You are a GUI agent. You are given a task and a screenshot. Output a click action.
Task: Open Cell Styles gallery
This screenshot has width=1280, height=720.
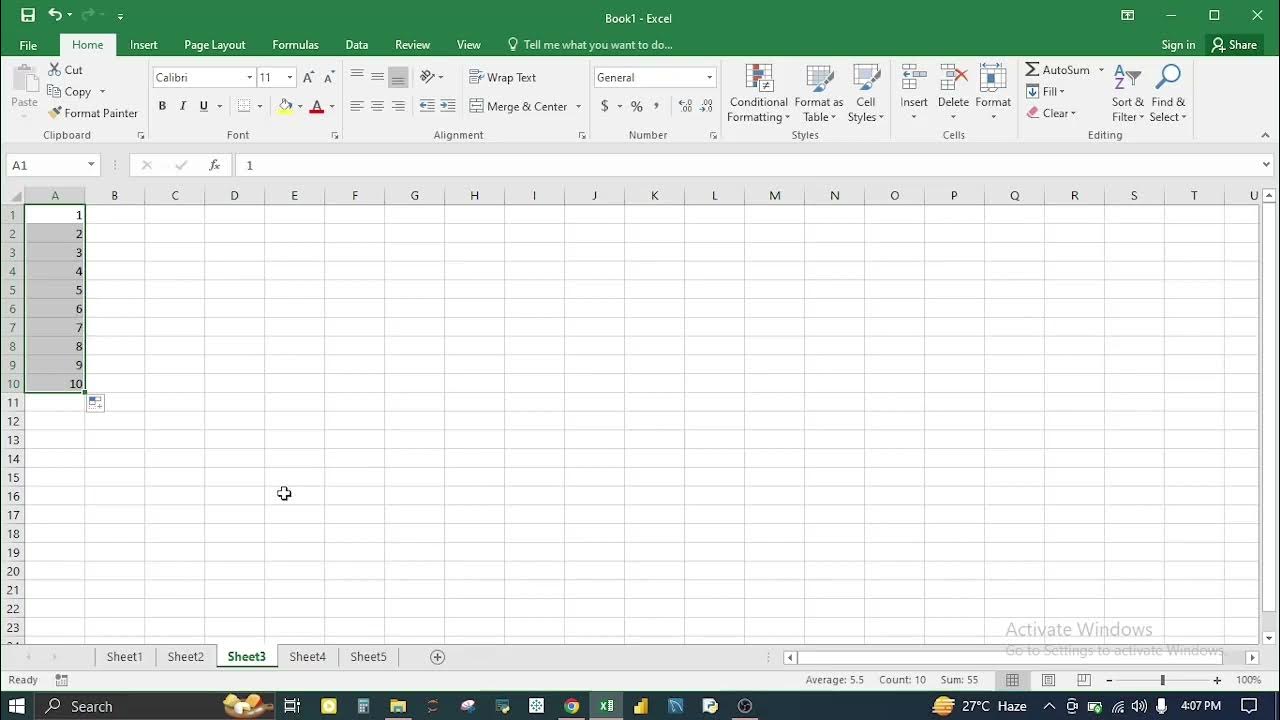coord(866,94)
